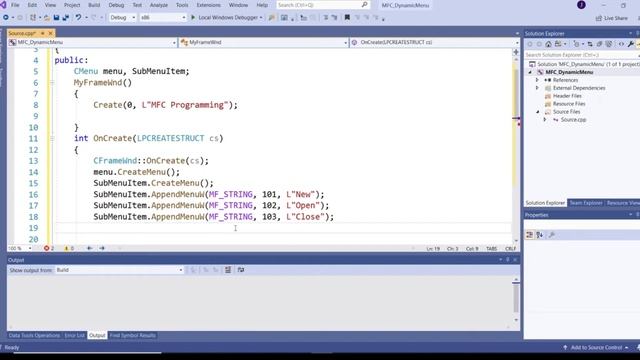Select the Header Files folder

click(567, 96)
